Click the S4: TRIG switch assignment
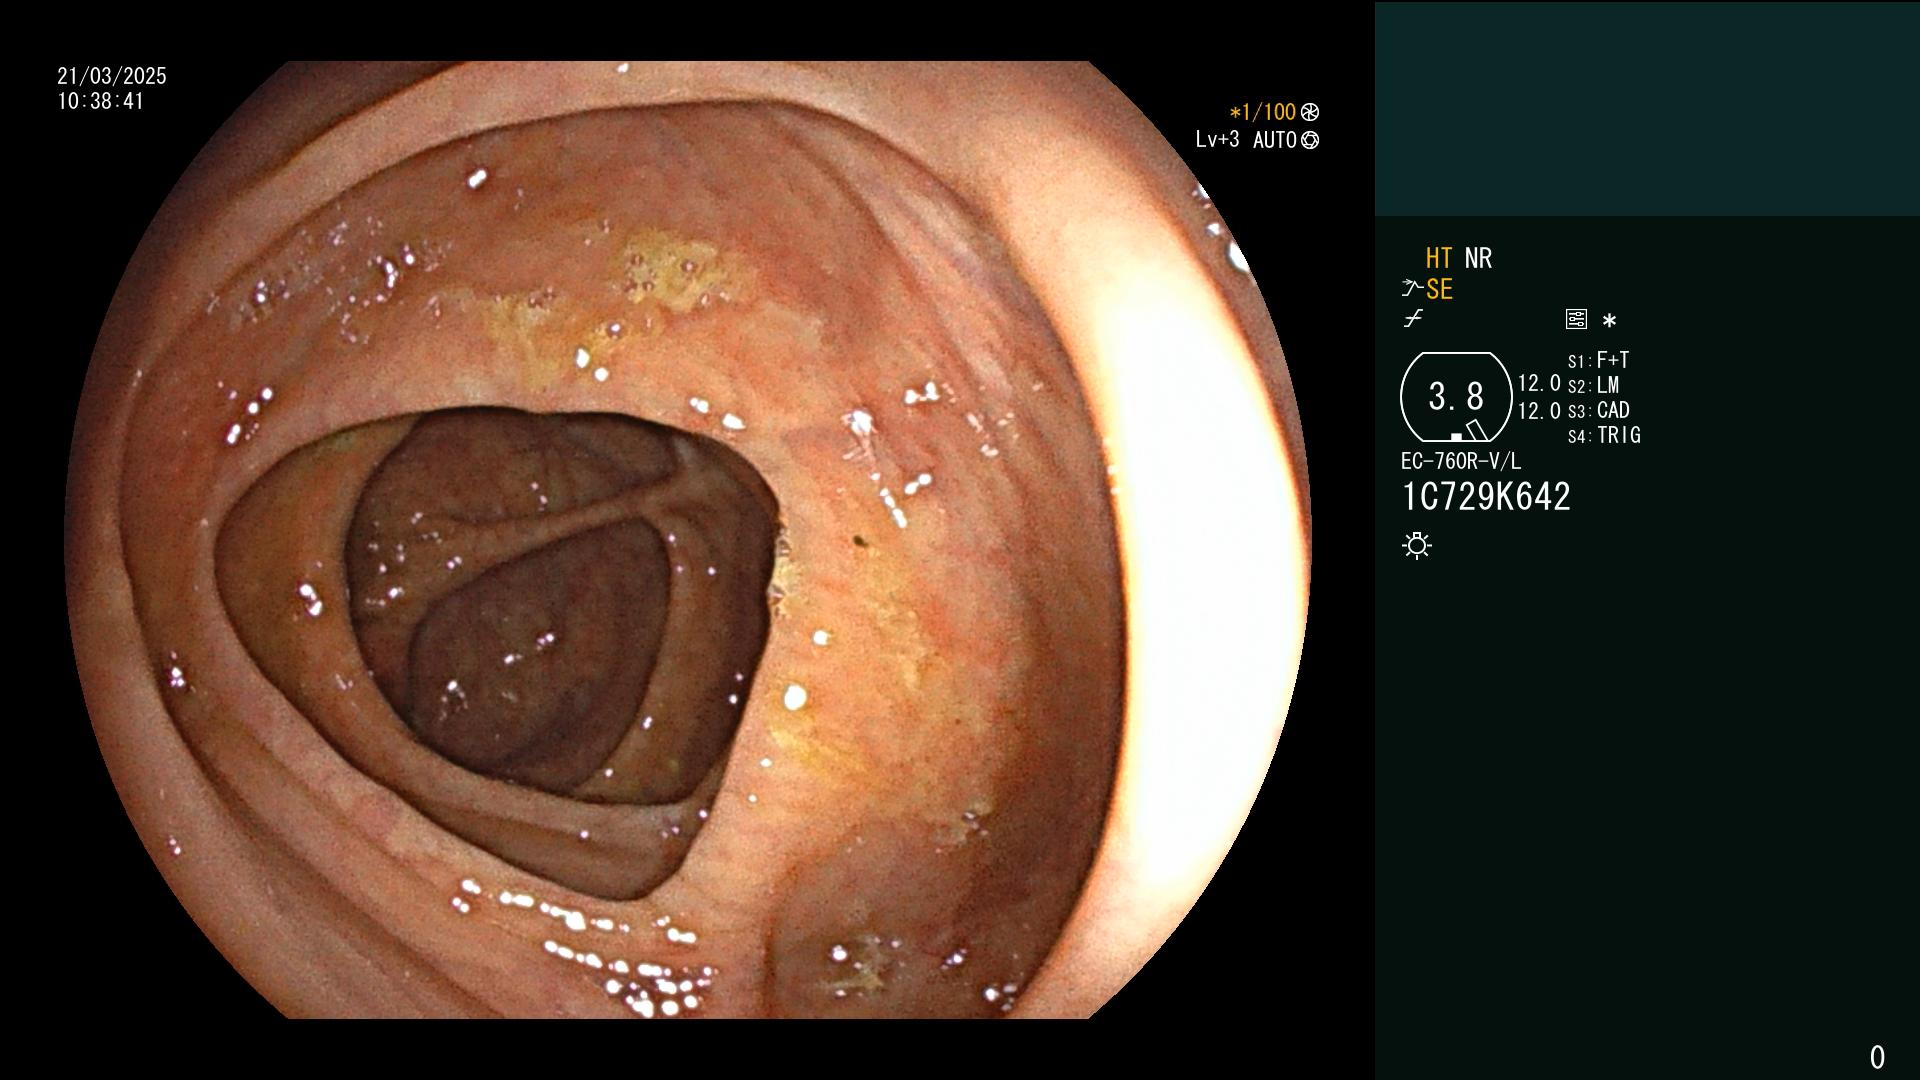 1604,435
